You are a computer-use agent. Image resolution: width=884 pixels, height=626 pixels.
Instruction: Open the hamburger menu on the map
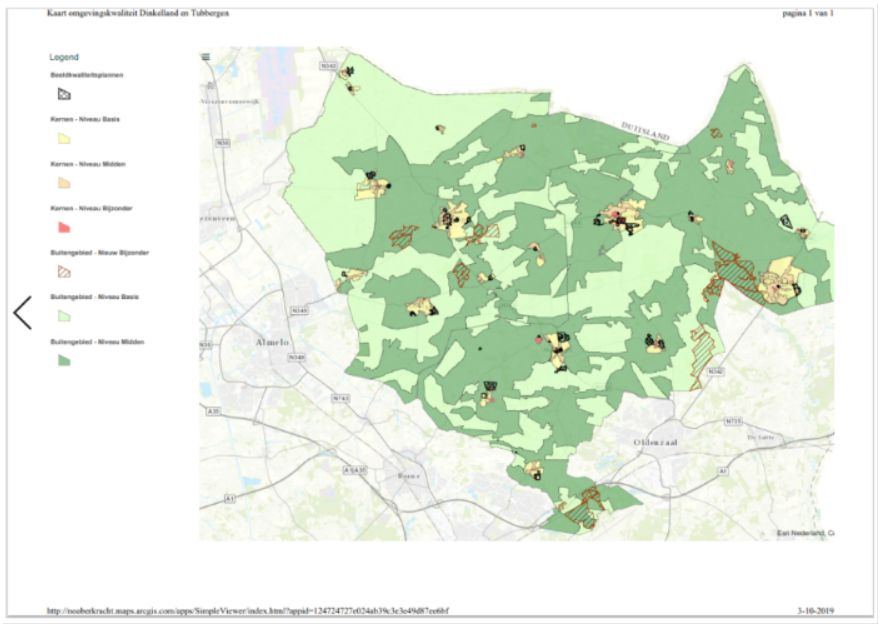[x=206, y=58]
